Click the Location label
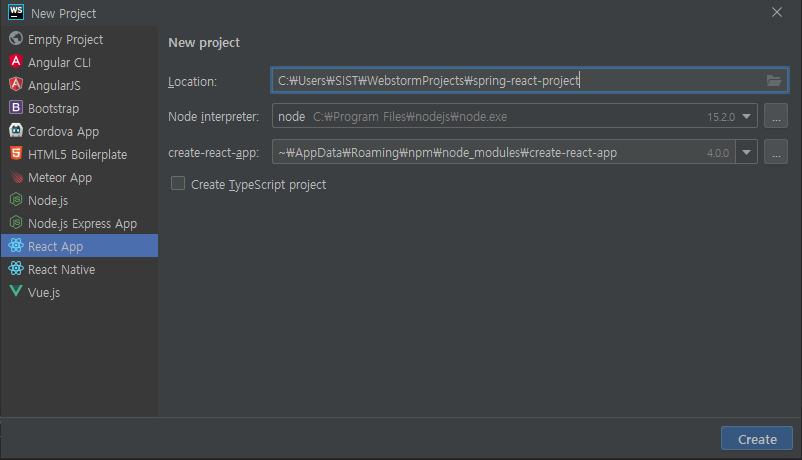 (x=192, y=81)
